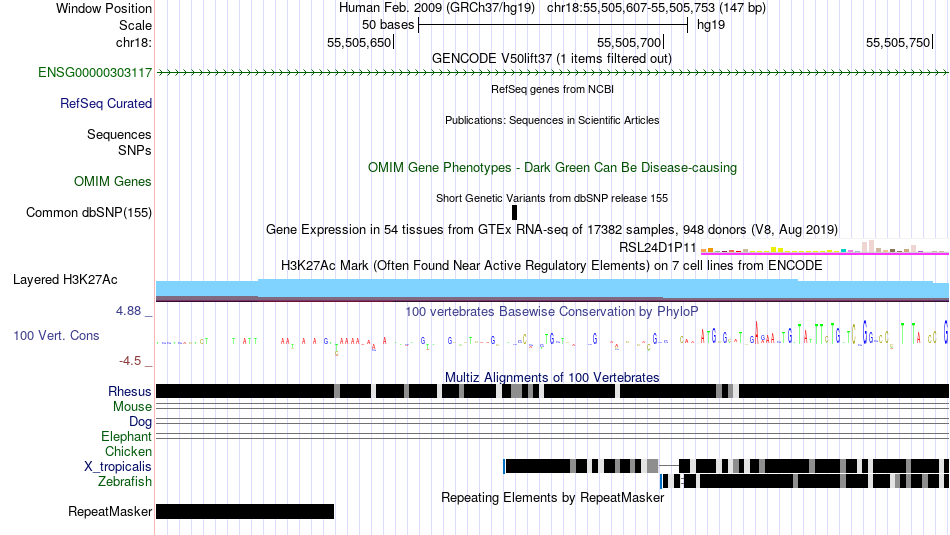Click the Multiz Alignments of 100 Vertebrates title
This screenshot has width=950, height=535.
click(x=552, y=377)
